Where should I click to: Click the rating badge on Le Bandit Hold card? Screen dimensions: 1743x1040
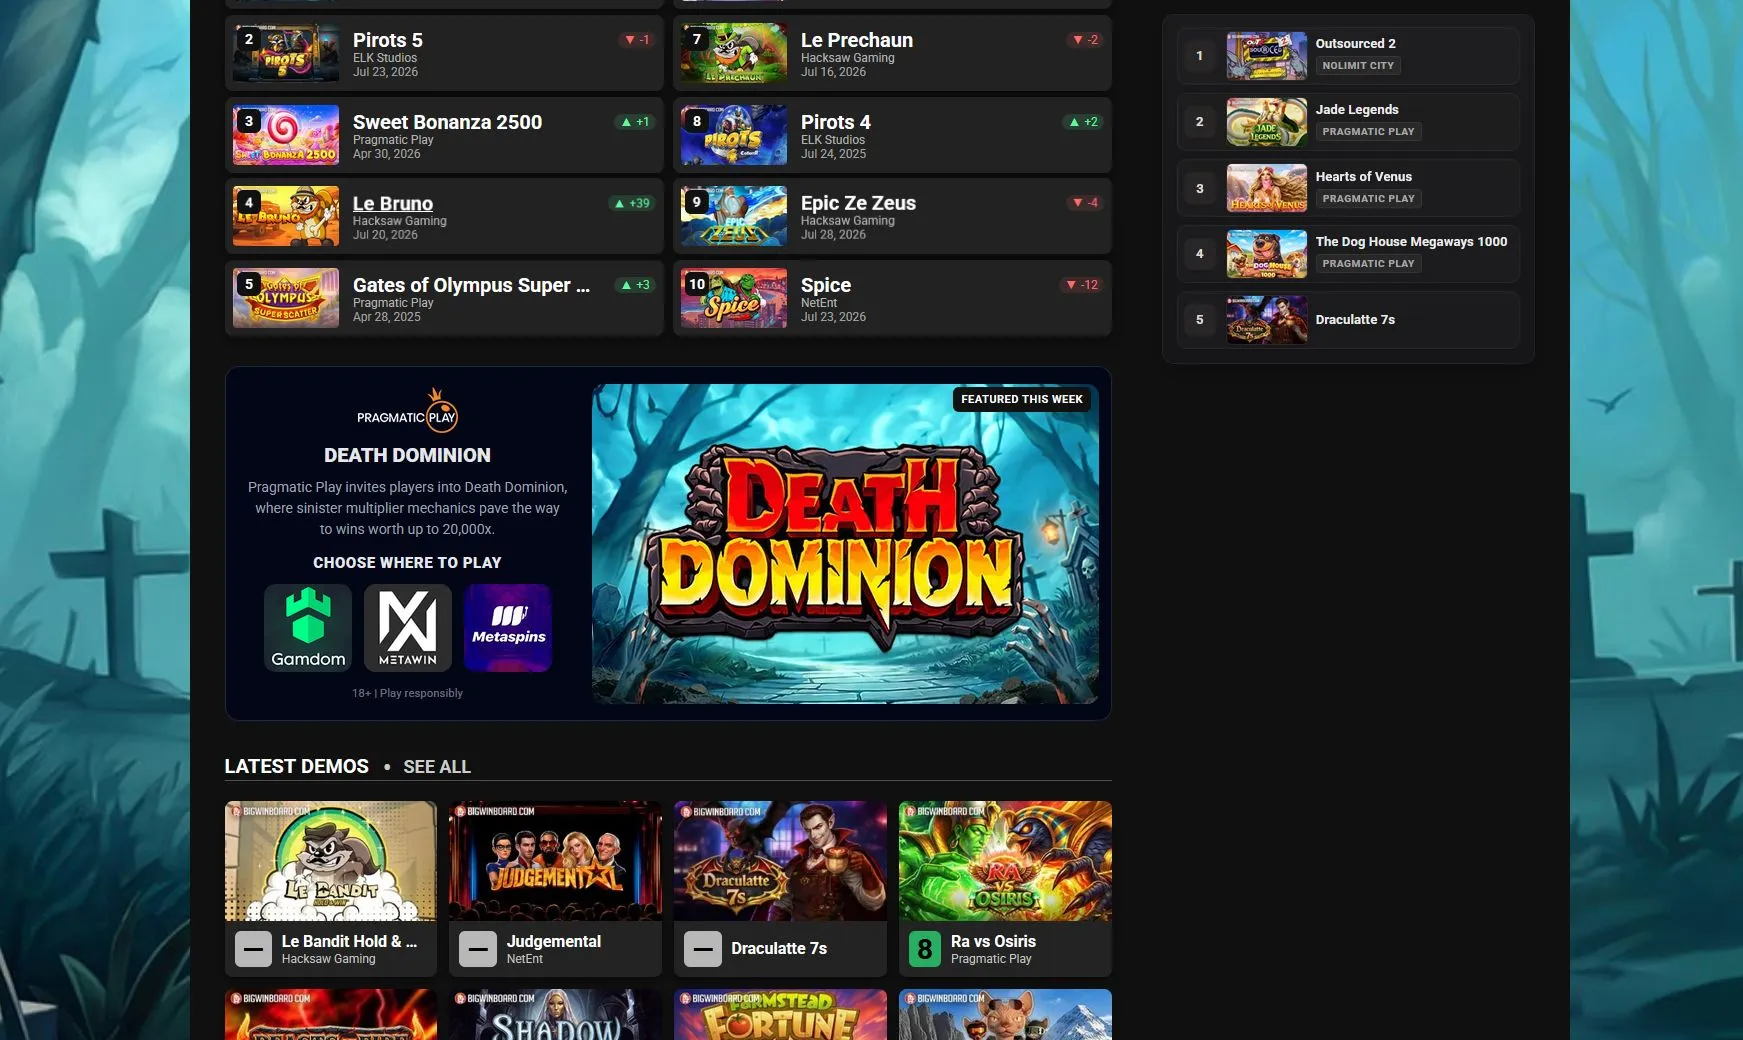pos(253,949)
